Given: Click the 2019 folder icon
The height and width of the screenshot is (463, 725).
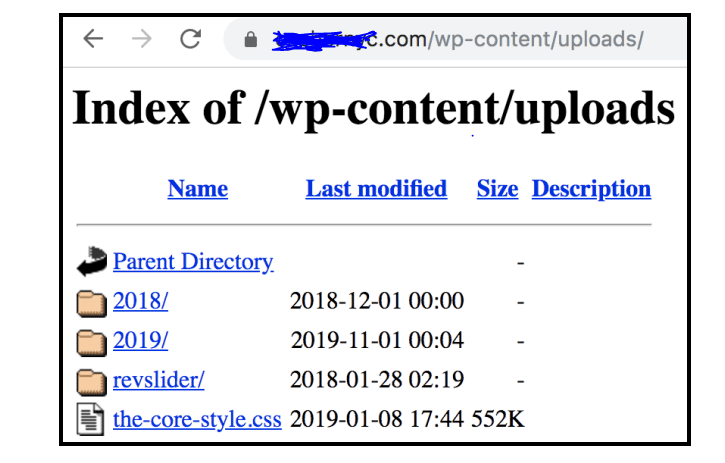Looking at the screenshot, I should click(92, 343).
